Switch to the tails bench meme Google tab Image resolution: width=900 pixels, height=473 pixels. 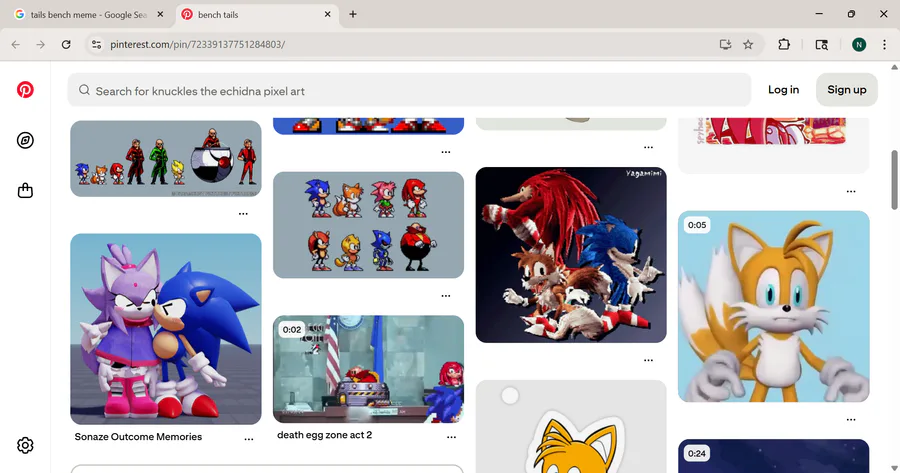[x=89, y=14]
